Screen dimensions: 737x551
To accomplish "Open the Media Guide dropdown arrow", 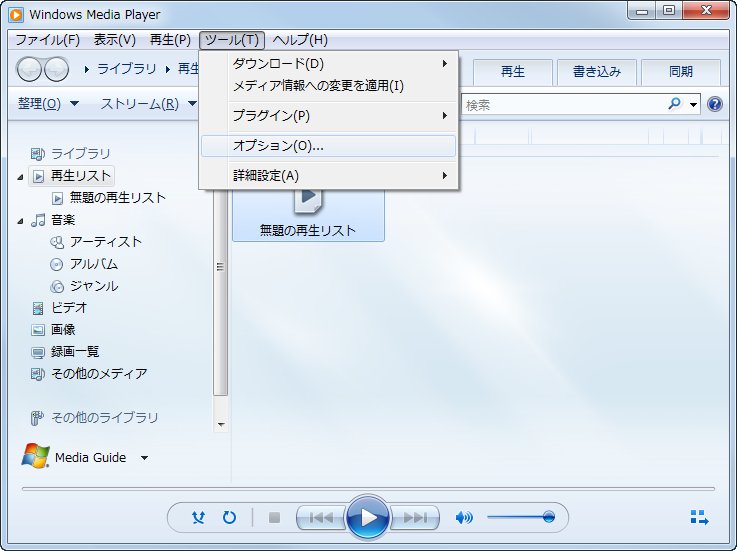I will 145,458.
